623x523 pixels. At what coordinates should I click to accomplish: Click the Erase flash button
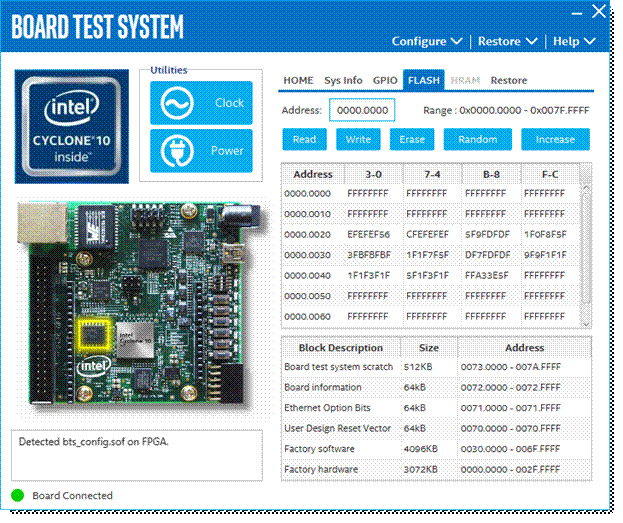[x=412, y=139]
